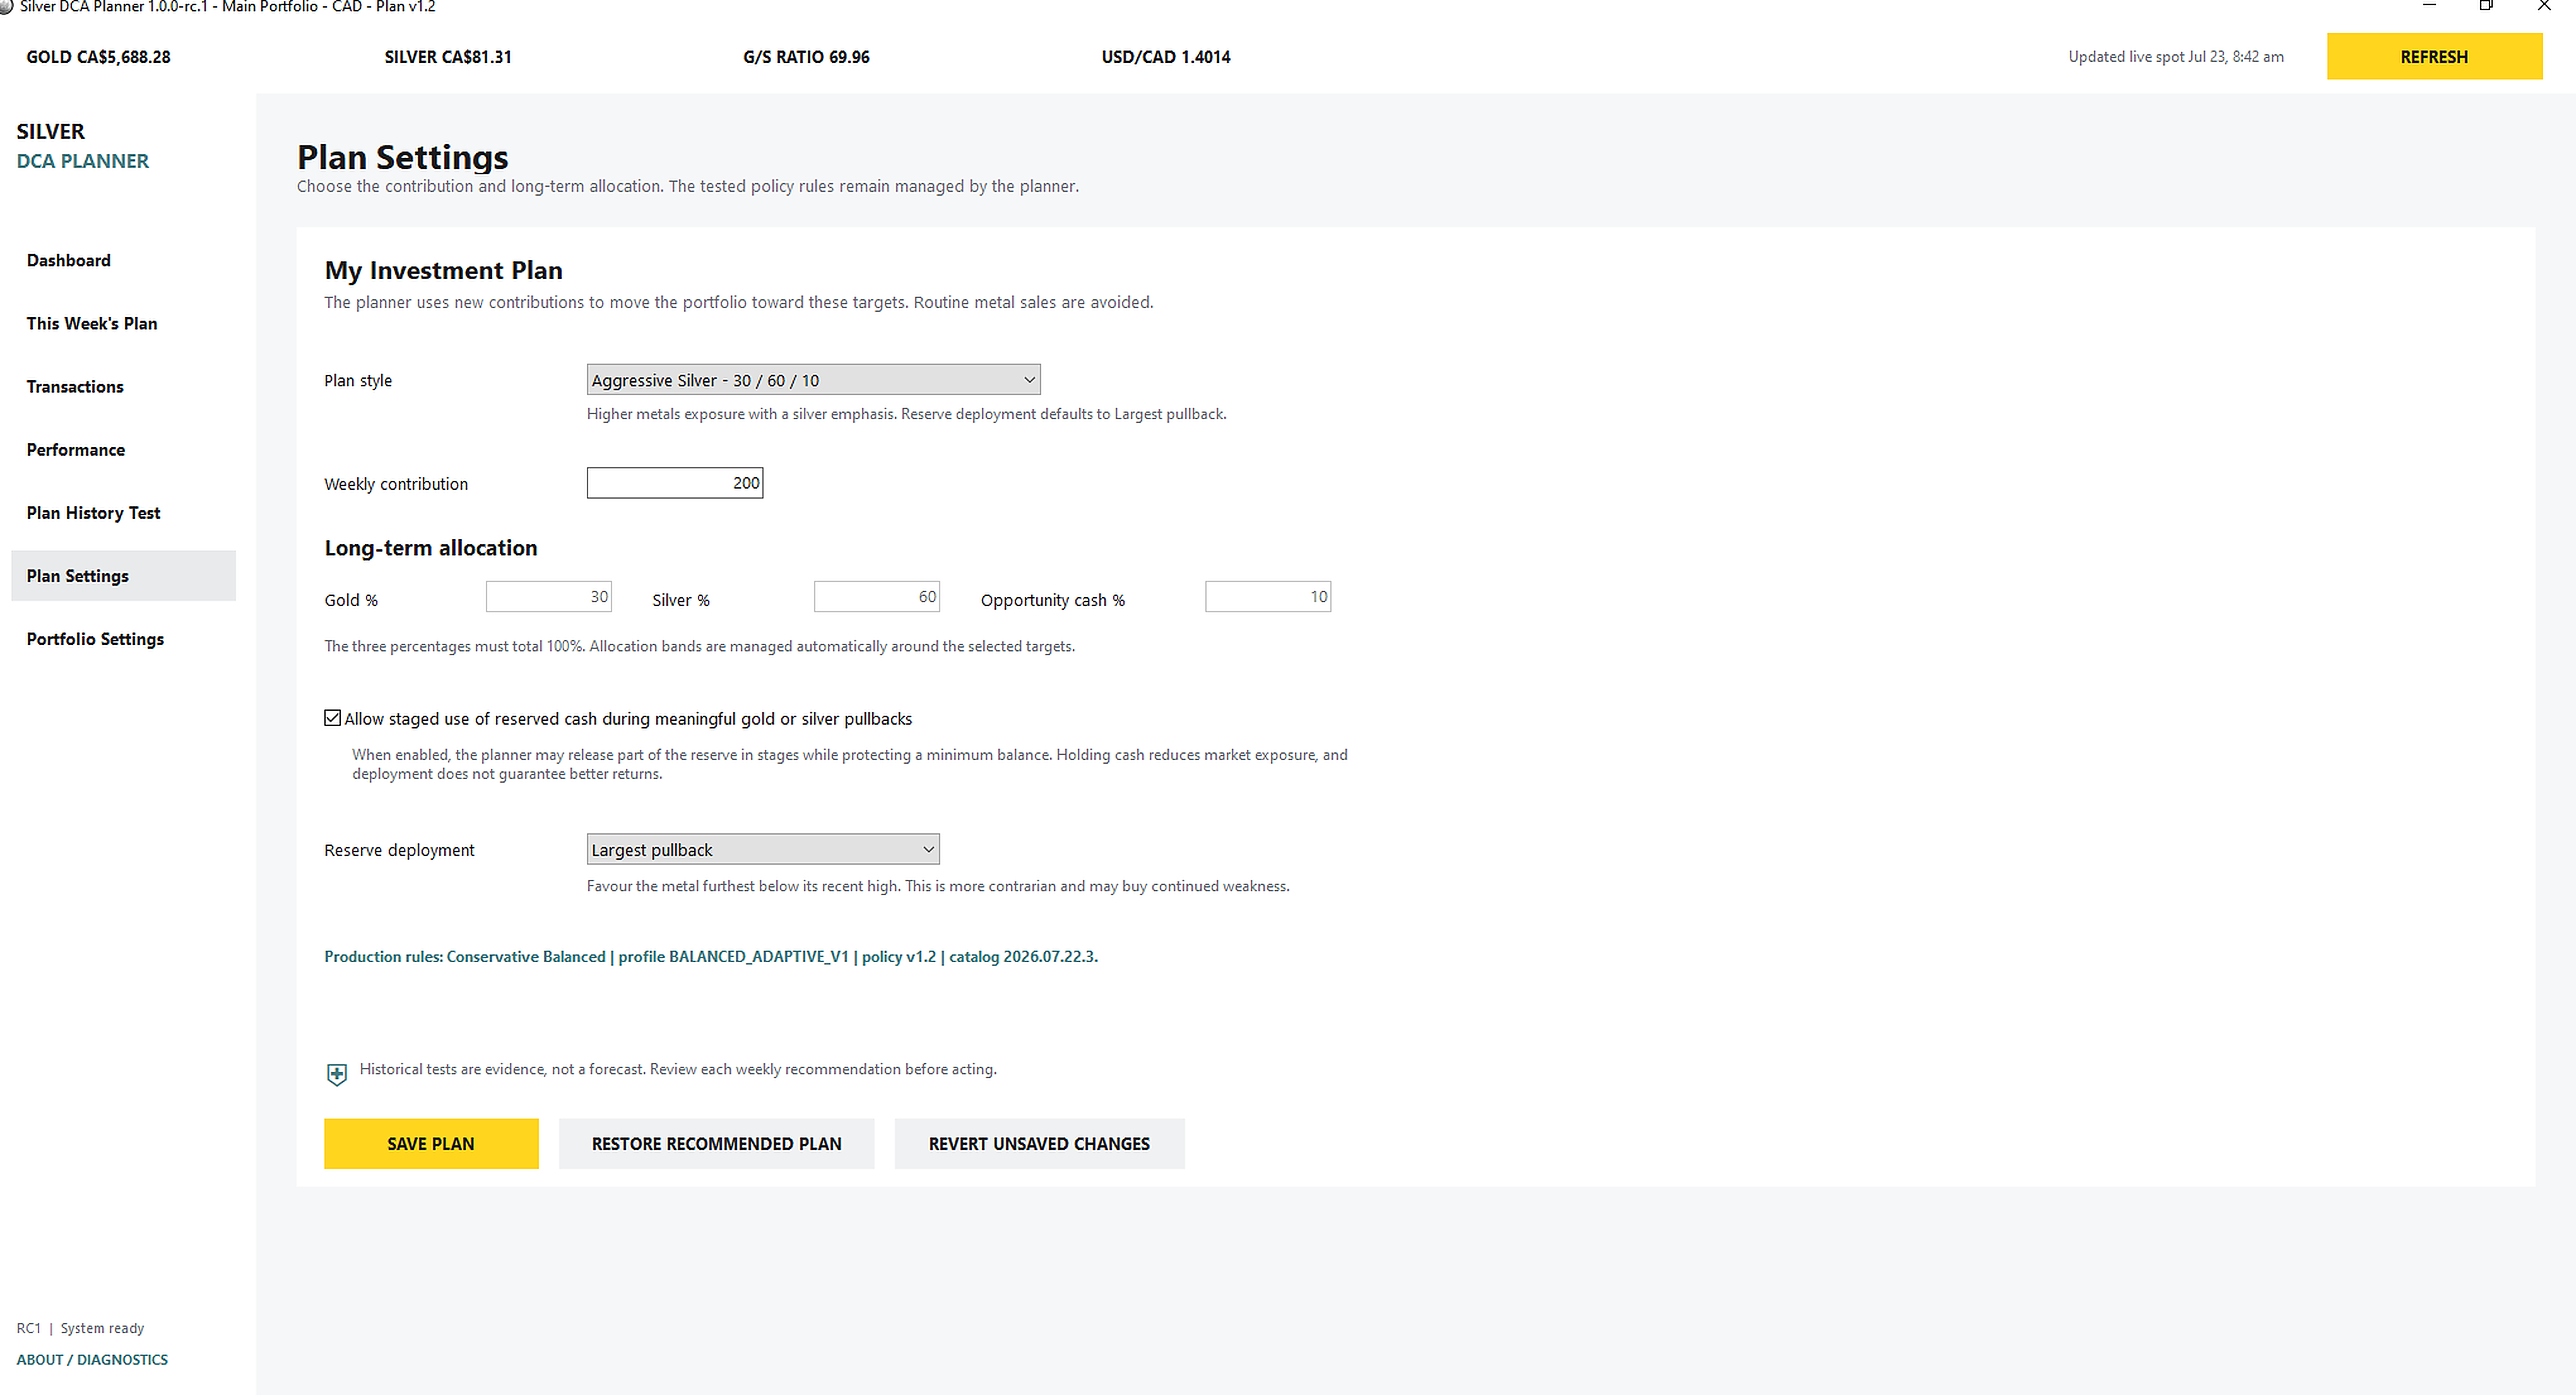Click the Weekly contribution field
The image size is (2576, 1395).
[675, 483]
